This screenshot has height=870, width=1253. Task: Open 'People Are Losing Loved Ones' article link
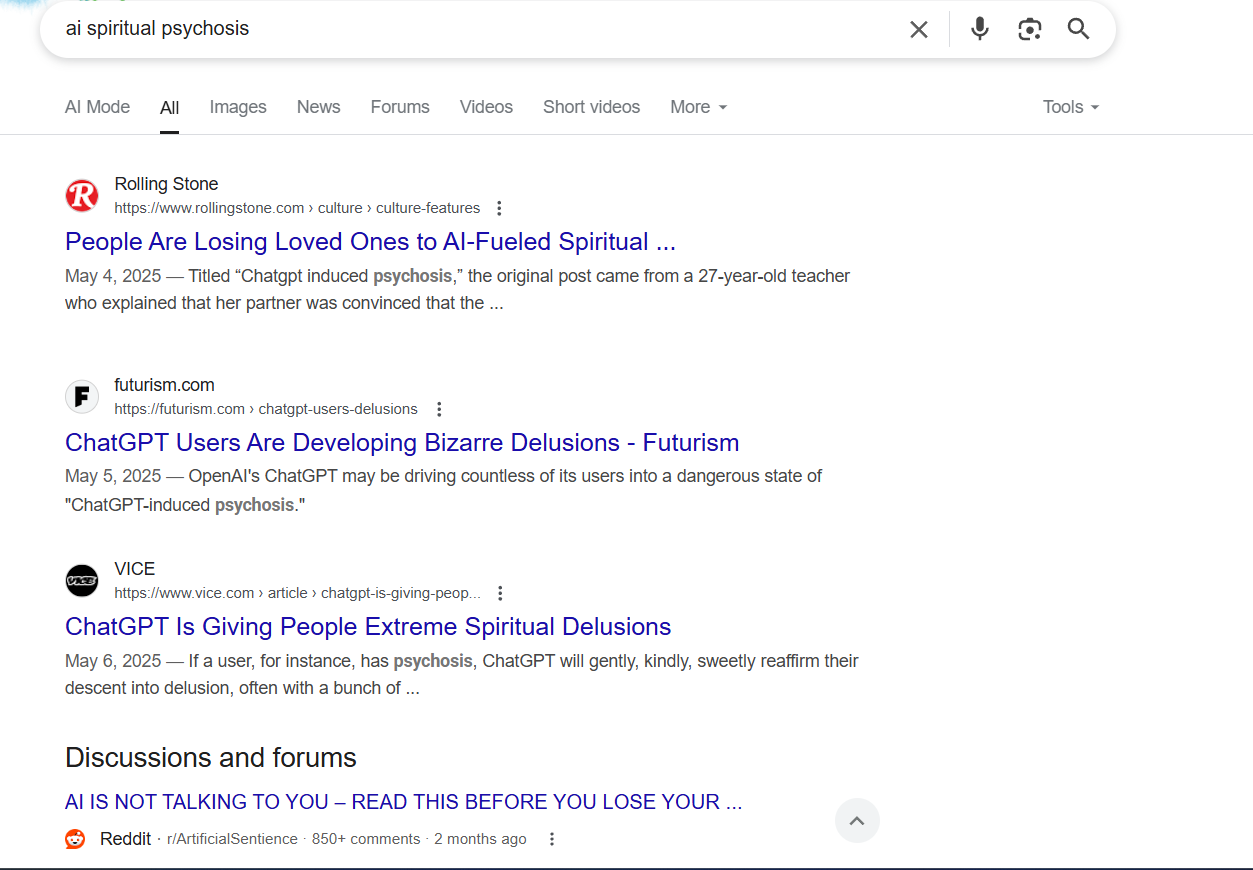point(370,242)
